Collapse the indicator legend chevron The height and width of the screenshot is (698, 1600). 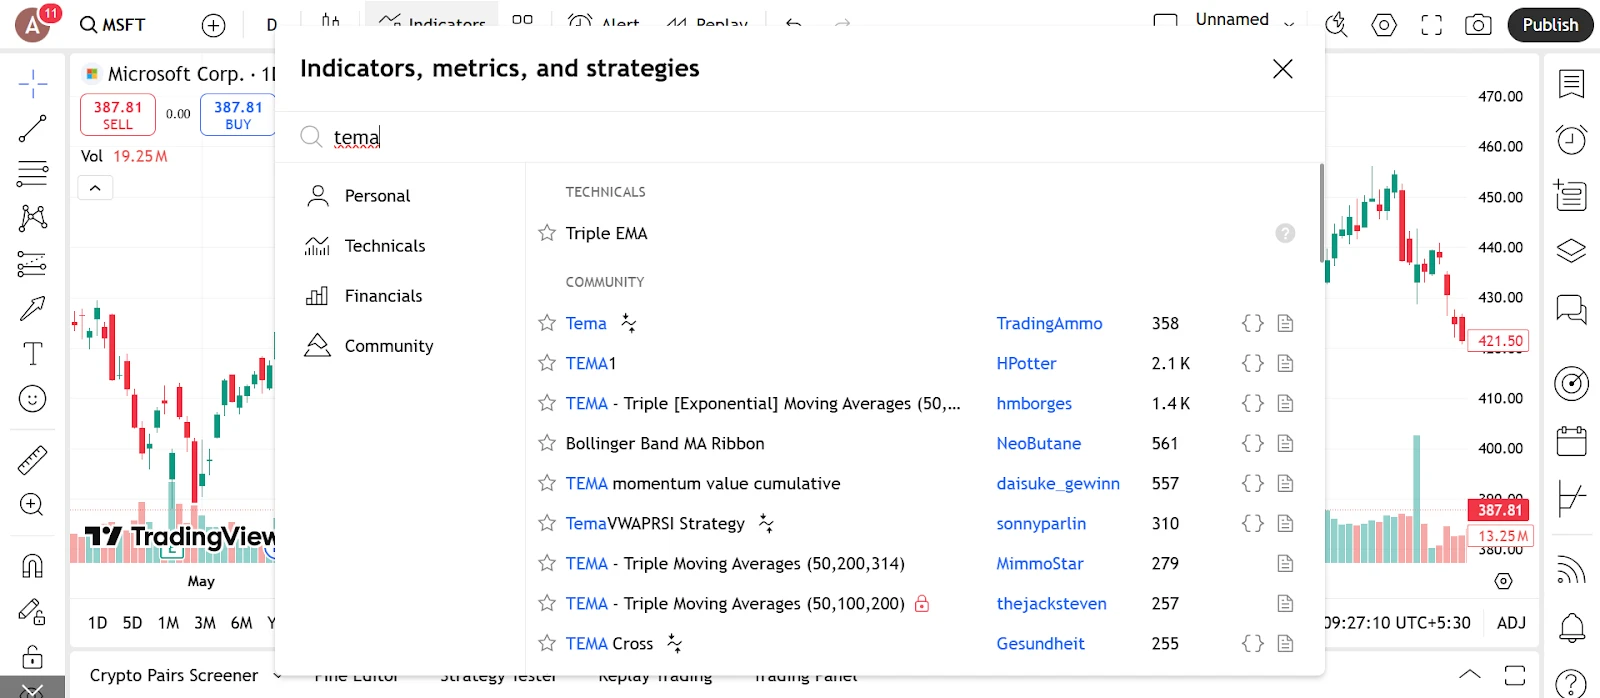coord(95,188)
